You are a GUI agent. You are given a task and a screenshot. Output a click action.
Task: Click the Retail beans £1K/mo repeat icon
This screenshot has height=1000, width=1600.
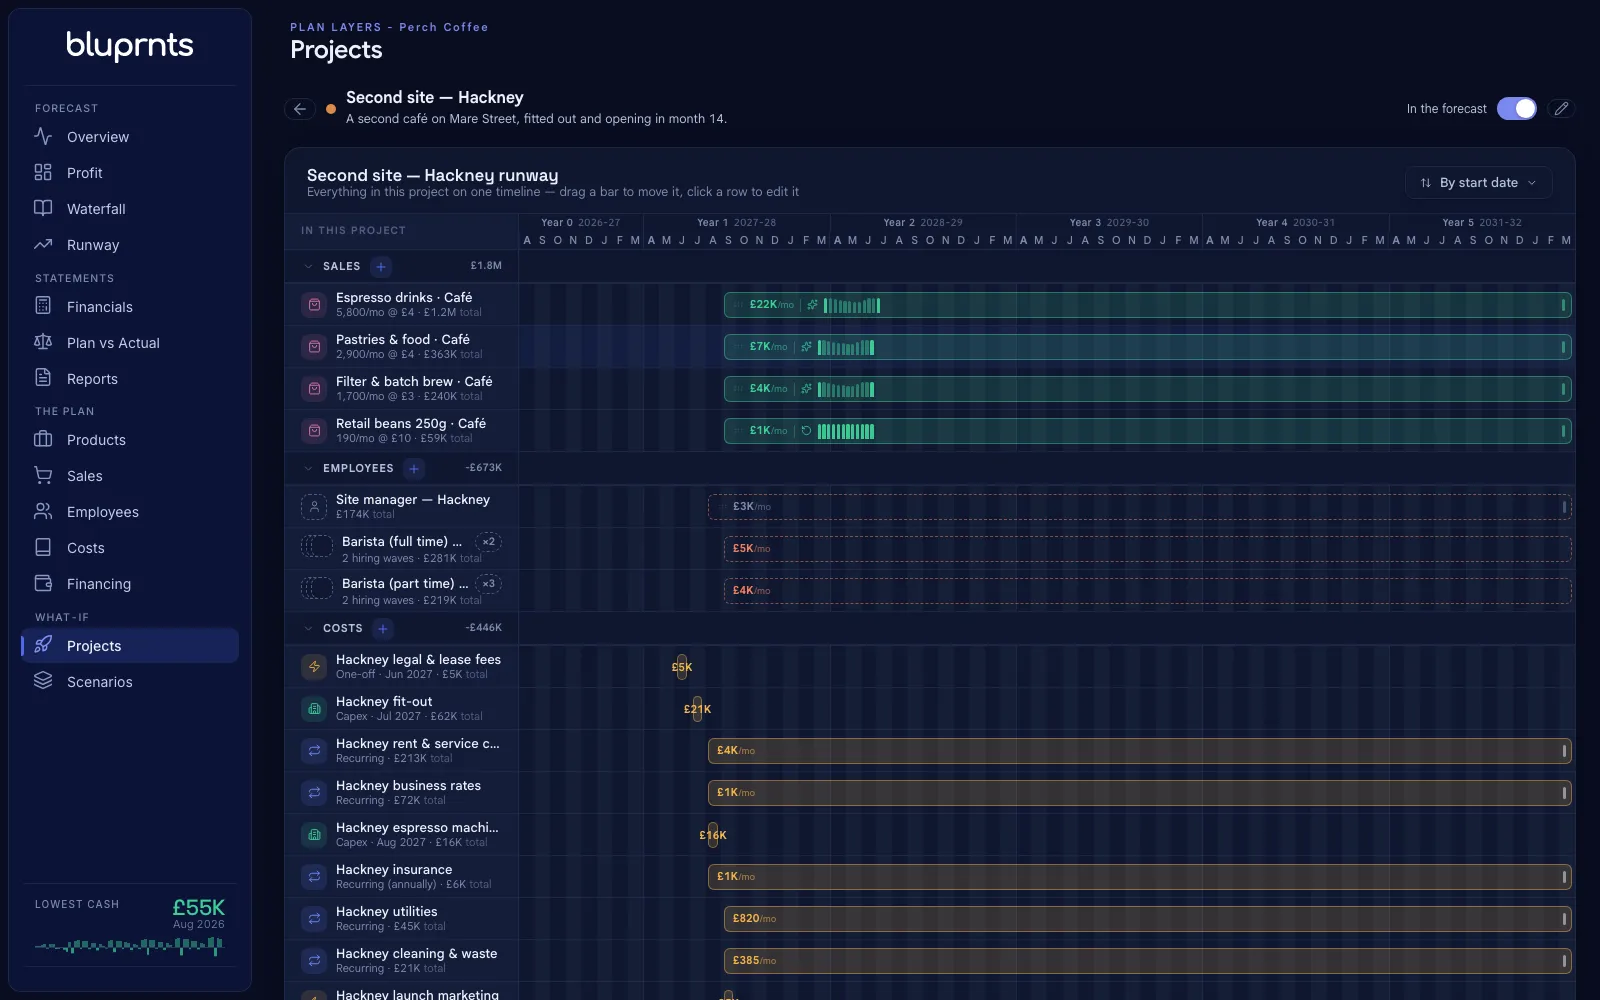[x=806, y=431]
